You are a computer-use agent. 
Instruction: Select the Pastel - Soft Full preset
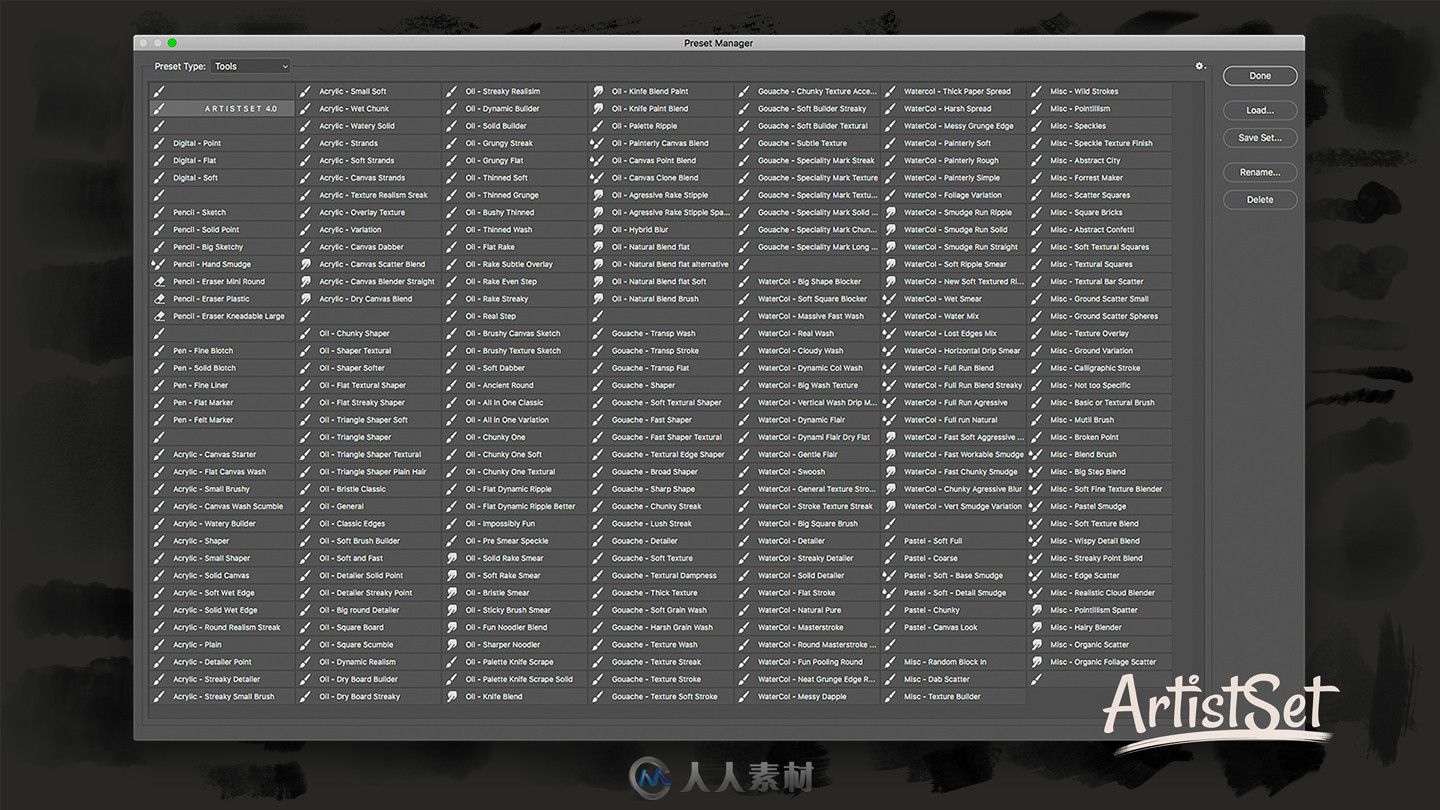(952, 541)
